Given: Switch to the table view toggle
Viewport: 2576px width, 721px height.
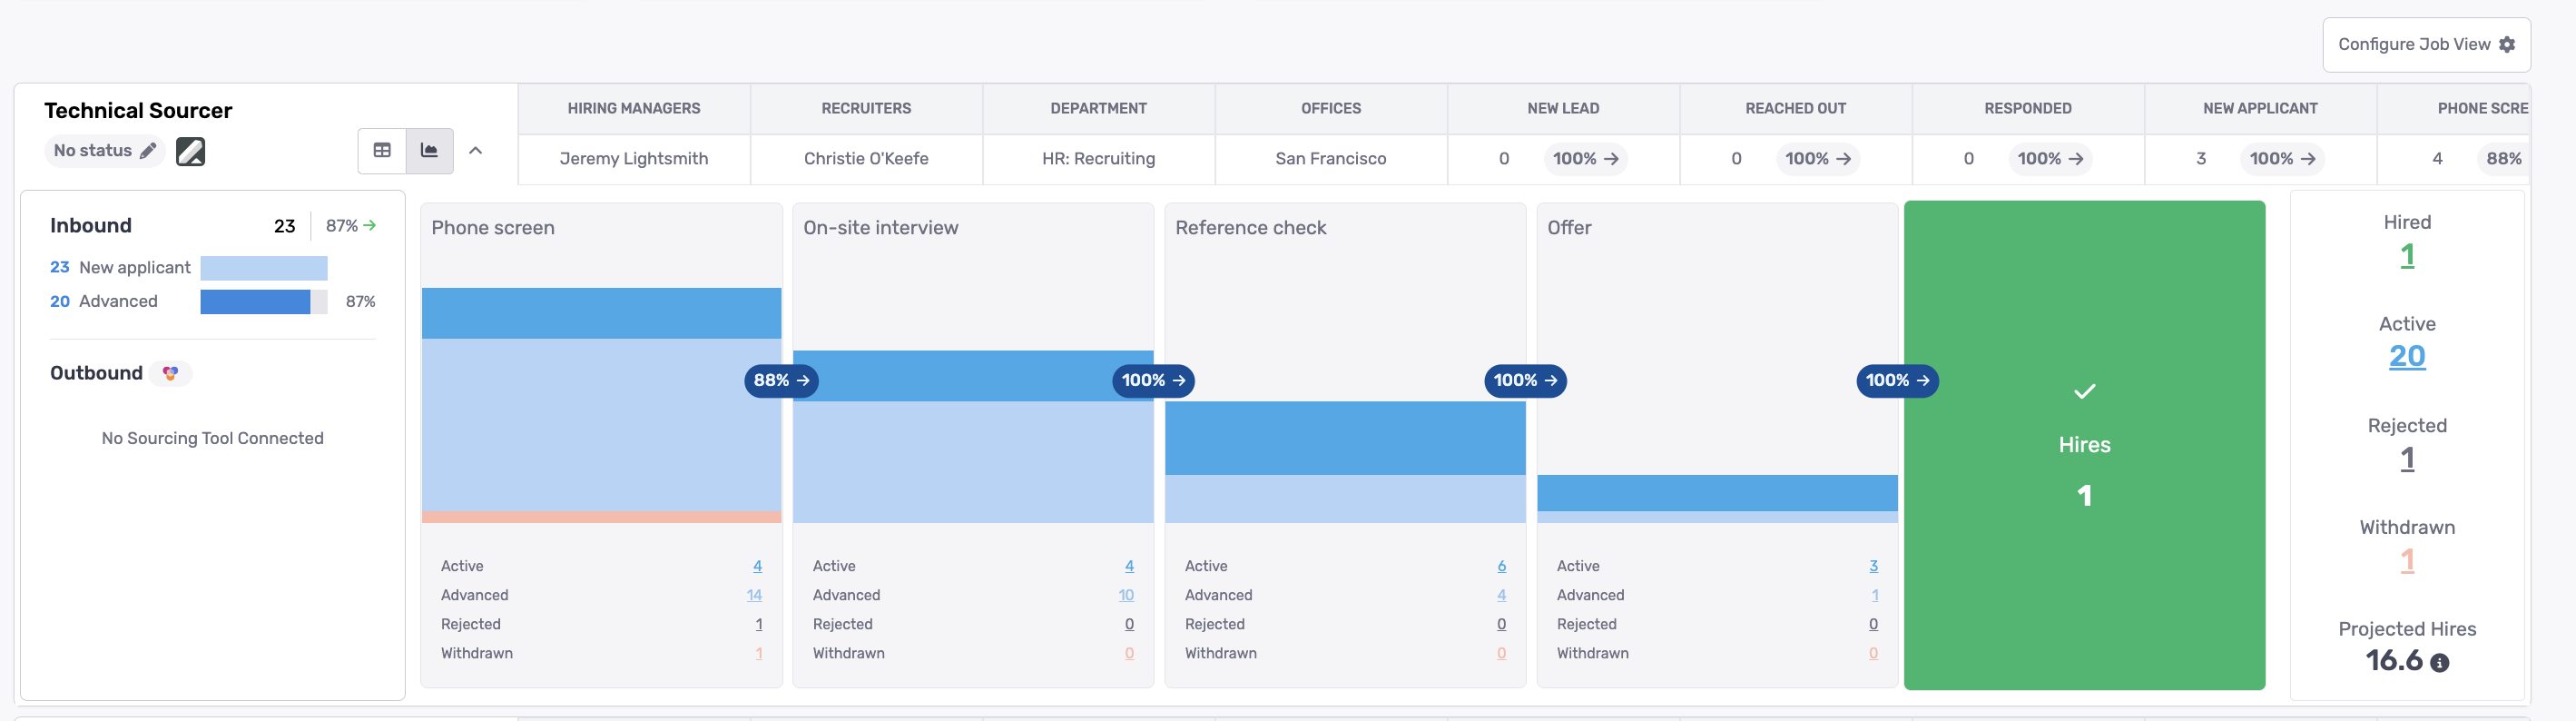Looking at the screenshot, I should click(x=382, y=150).
